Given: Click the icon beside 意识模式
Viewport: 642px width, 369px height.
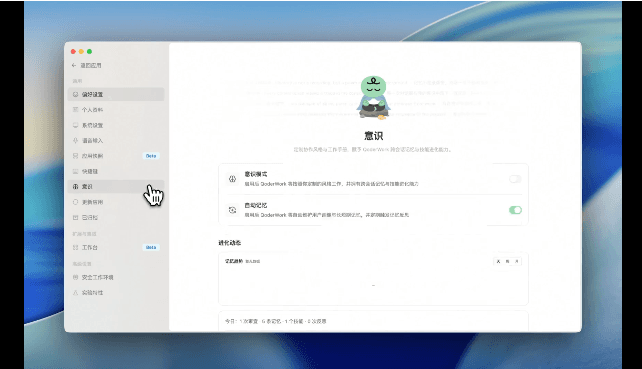Looking at the screenshot, I should pyautogui.click(x=232, y=179).
